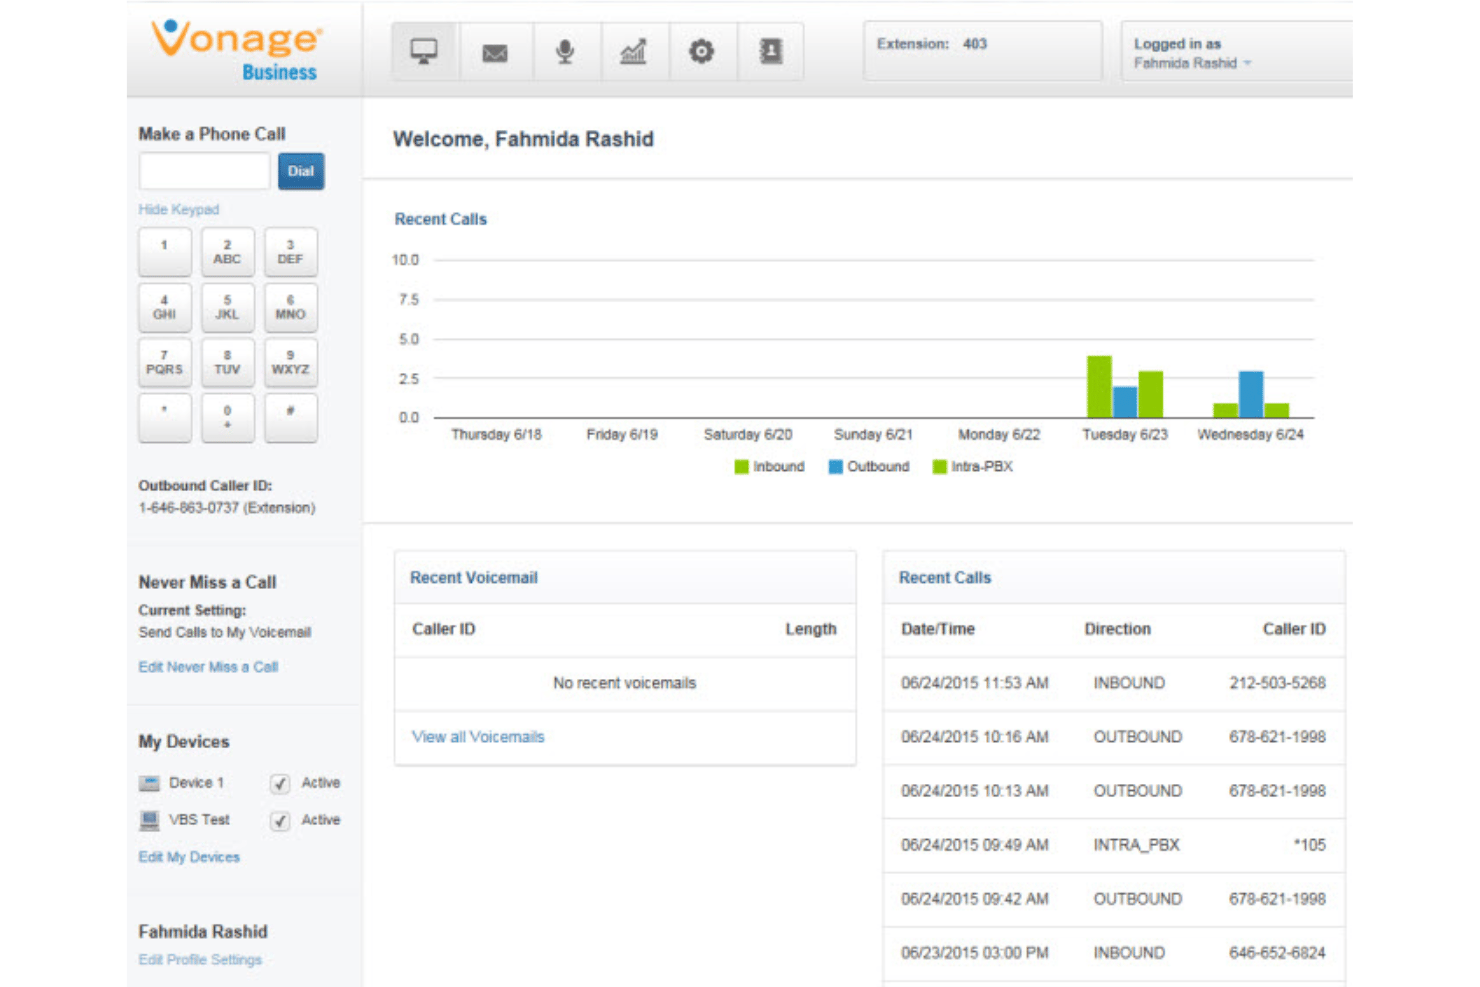Click Wednesday 6/24 outbound blue bar
The image size is (1480, 987).
click(x=1251, y=395)
